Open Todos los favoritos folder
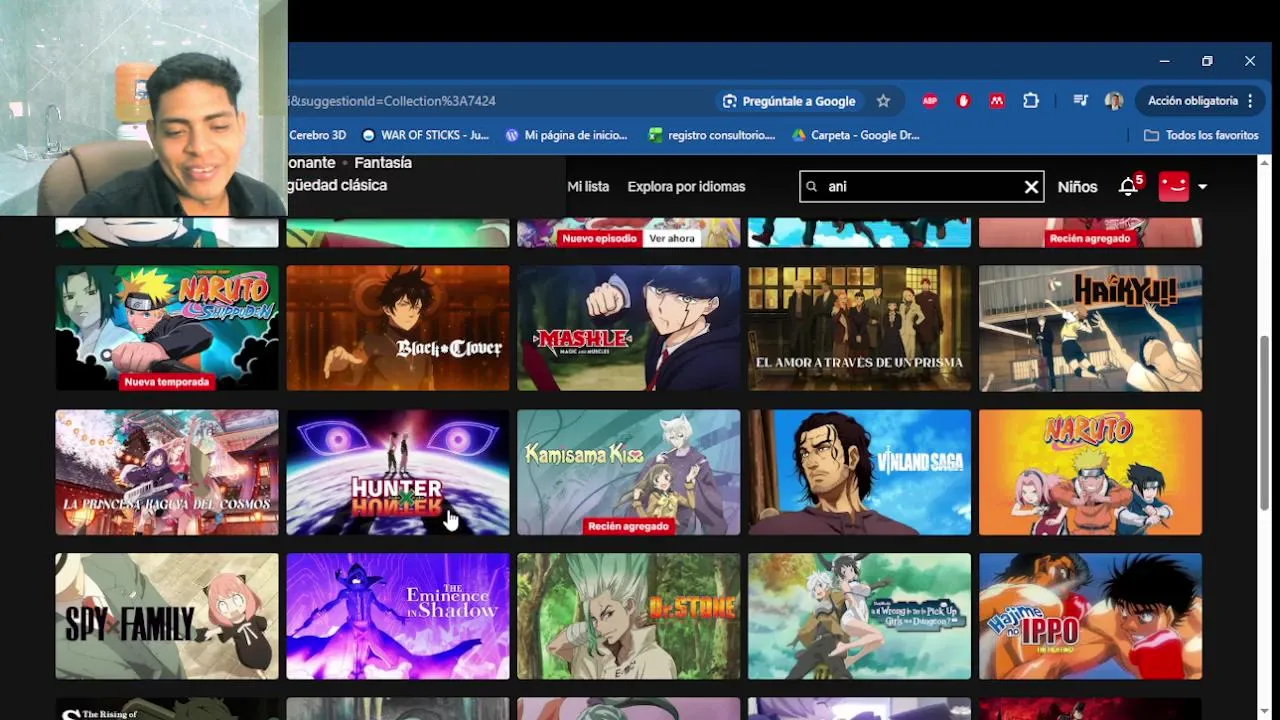The width and height of the screenshot is (1280, 720). (x=1201, y=135)
